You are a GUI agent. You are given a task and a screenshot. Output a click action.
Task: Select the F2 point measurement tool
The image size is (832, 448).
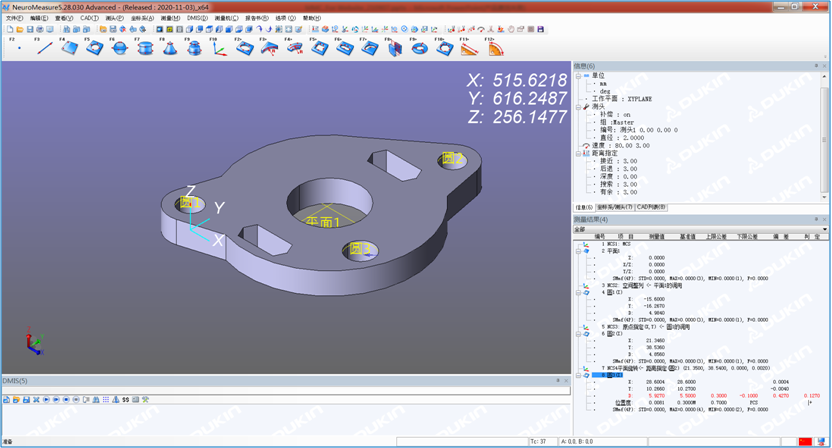tap(19, 47)
